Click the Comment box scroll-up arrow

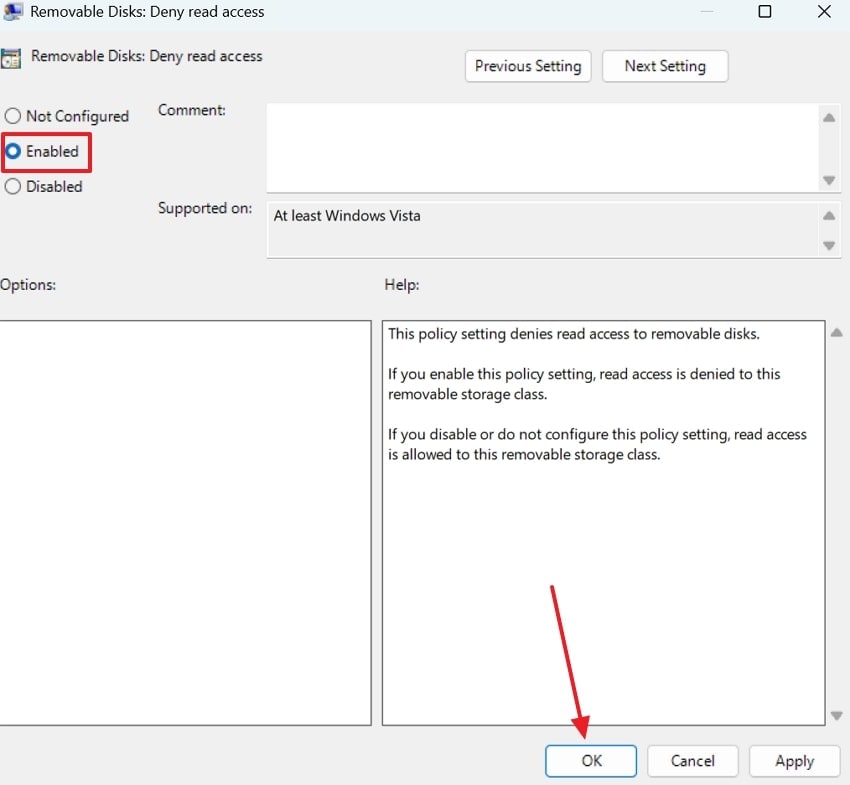click(829, 117)
